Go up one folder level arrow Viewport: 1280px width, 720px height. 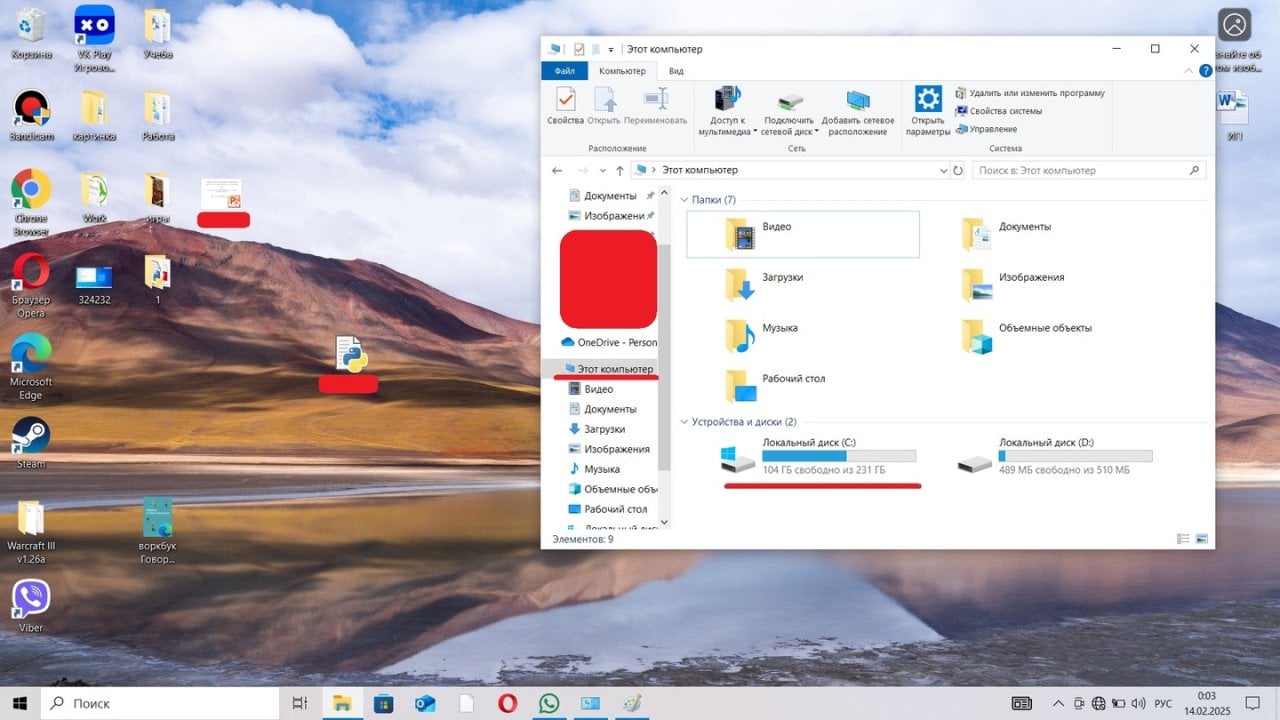point(620,171)
